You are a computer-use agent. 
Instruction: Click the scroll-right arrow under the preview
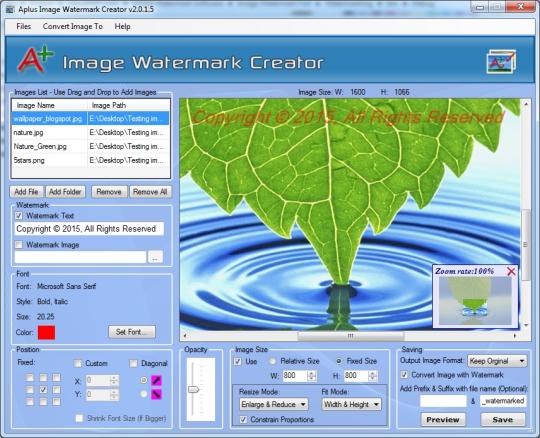coord(515,336)
